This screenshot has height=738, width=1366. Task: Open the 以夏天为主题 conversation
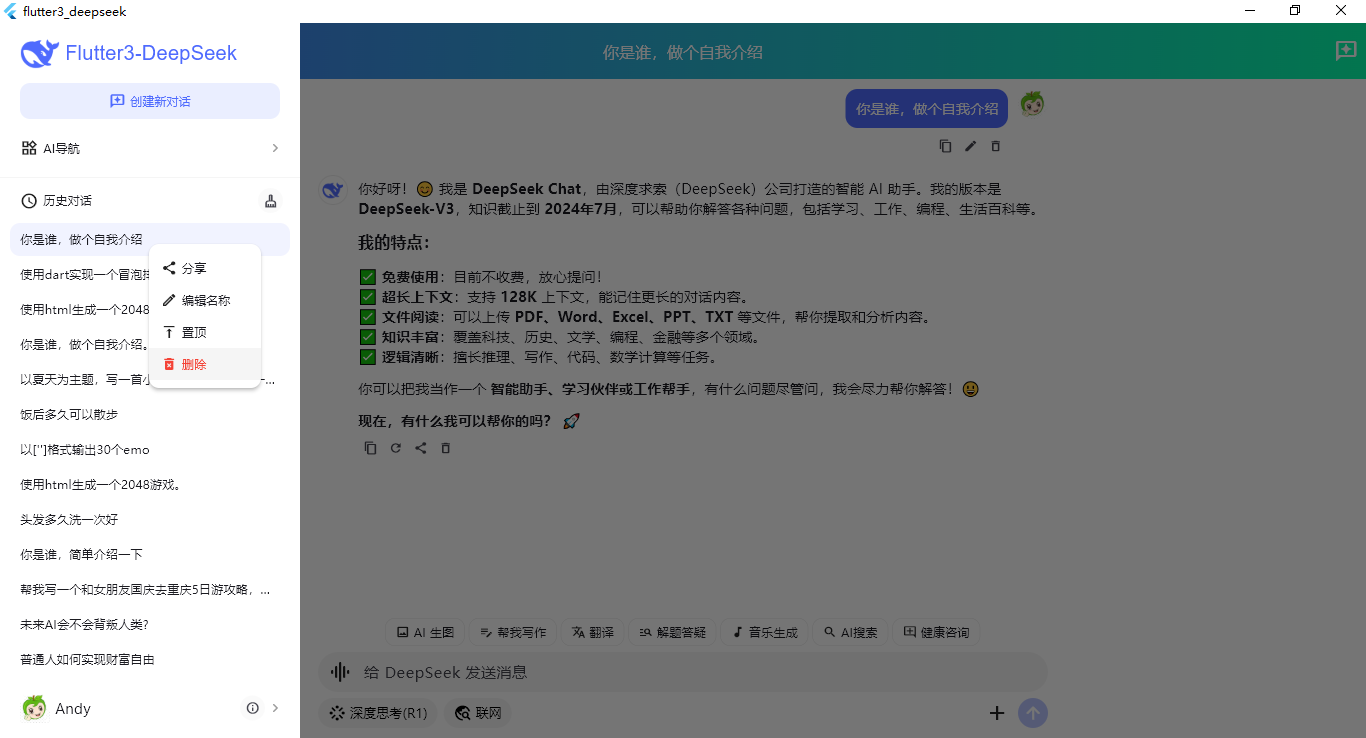(x=150, y=379)
